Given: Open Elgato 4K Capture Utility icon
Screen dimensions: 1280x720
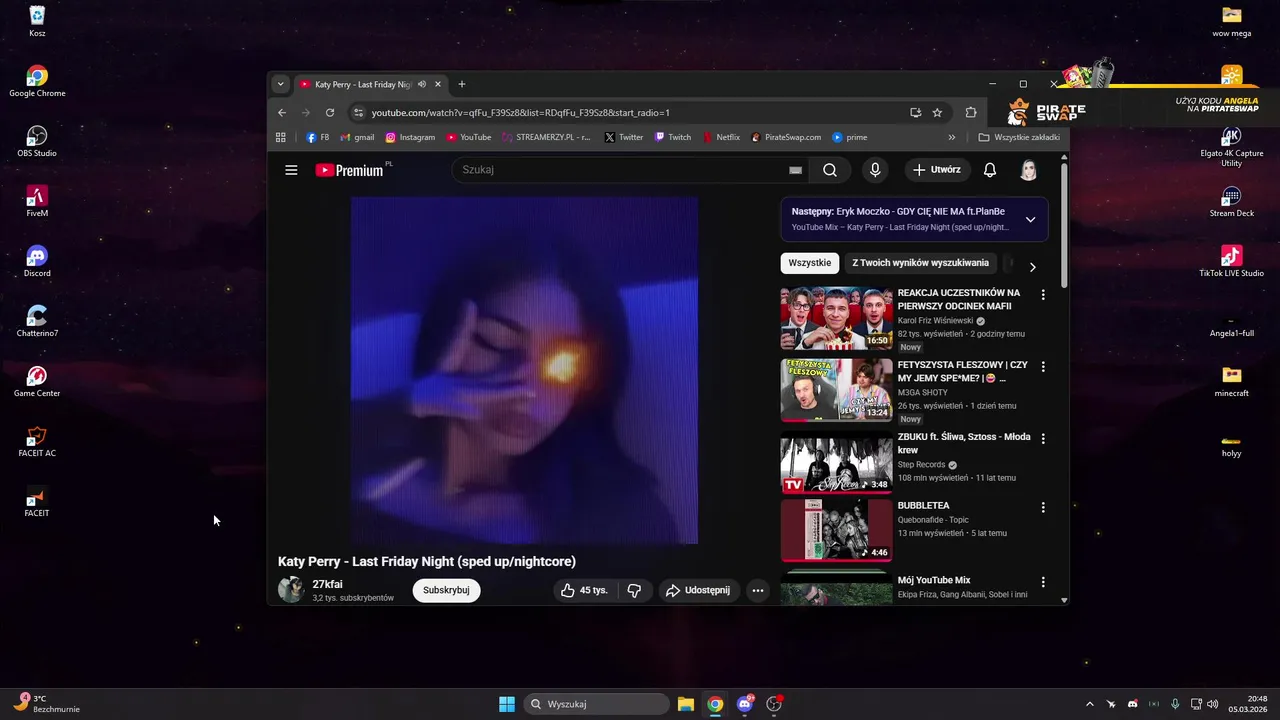Looking at the screenshot, I should tap(1231, 145).
